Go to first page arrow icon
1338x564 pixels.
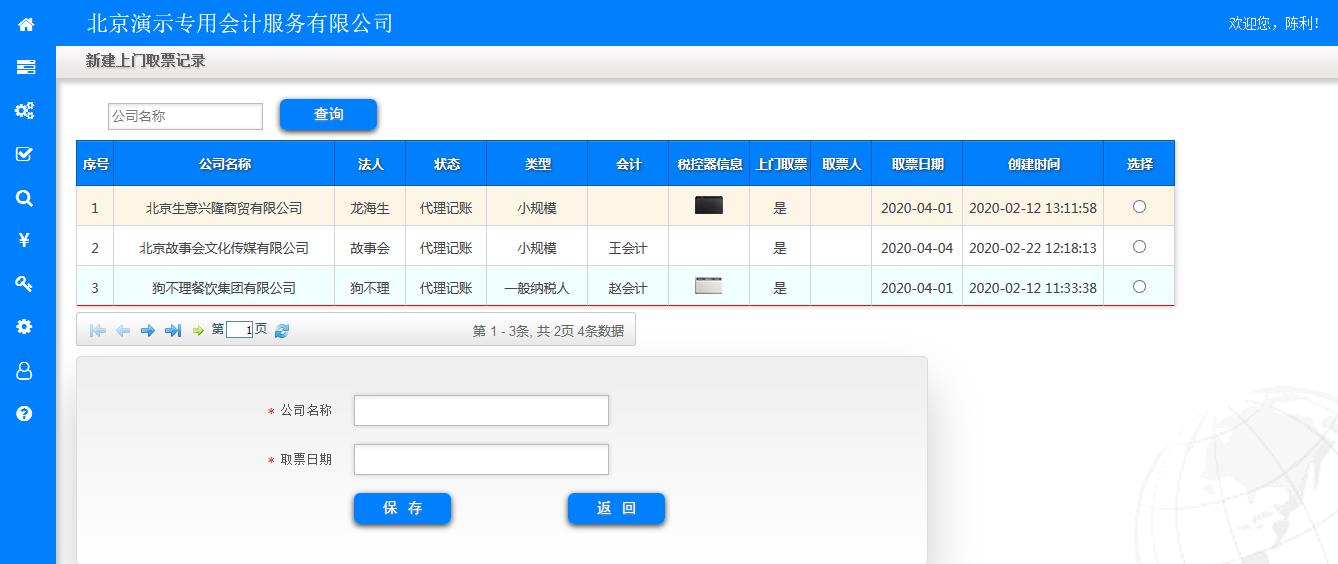coord(98,330)
